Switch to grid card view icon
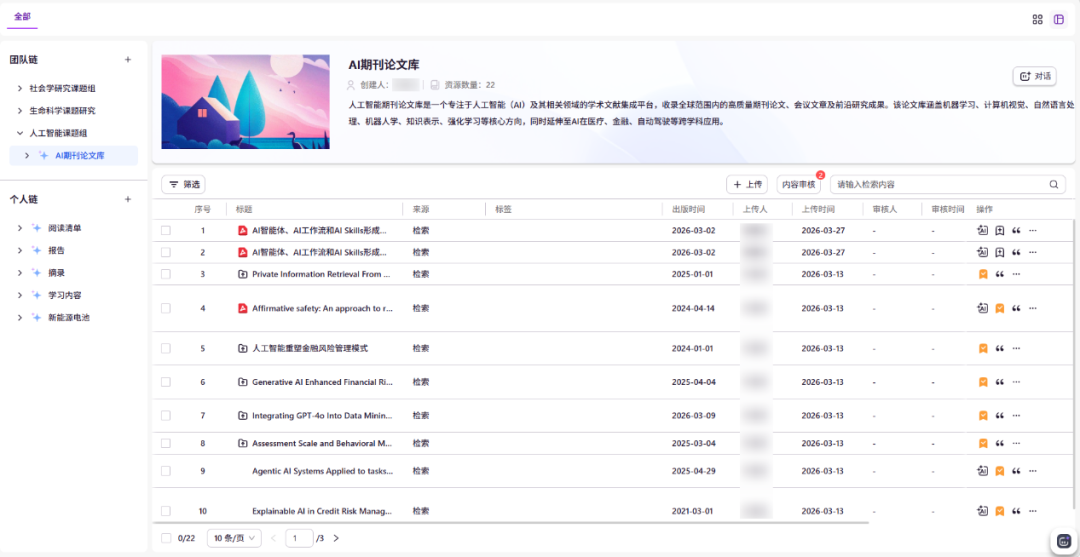 pos(1037,19)
